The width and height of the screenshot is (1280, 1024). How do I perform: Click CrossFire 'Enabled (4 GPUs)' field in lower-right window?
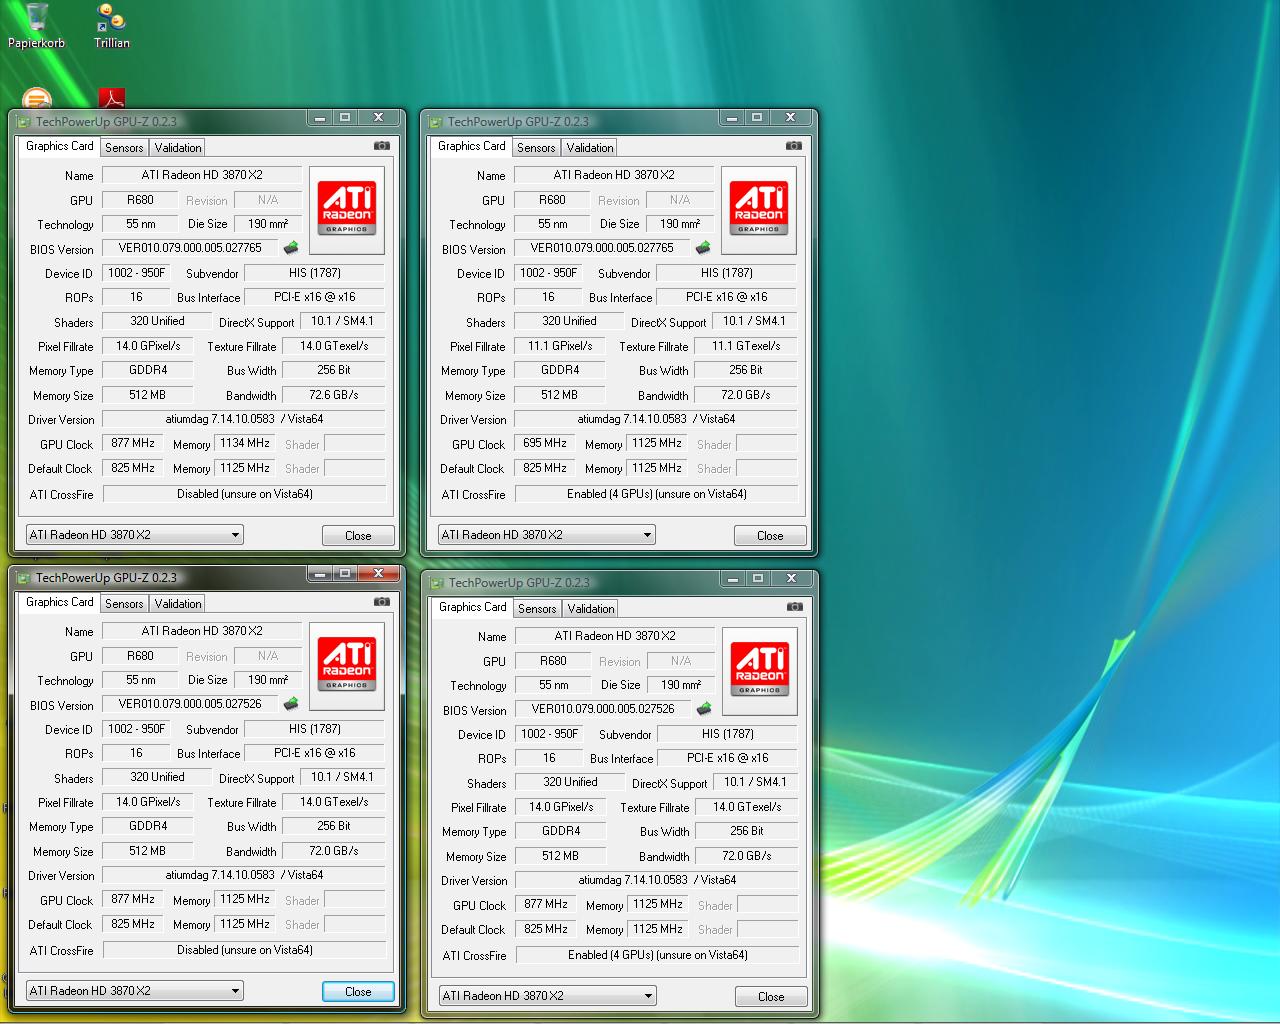(658, 955)
